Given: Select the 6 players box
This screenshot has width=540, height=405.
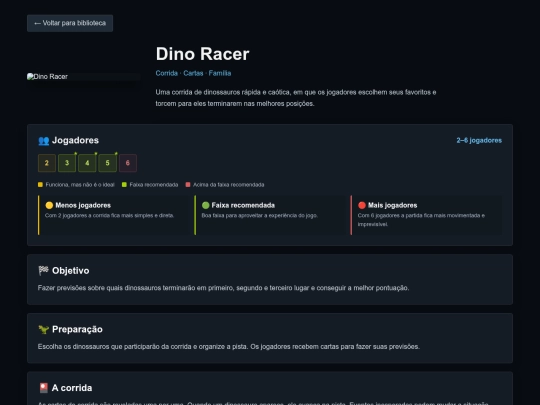Looking at the screenshot, I should 128,163.
